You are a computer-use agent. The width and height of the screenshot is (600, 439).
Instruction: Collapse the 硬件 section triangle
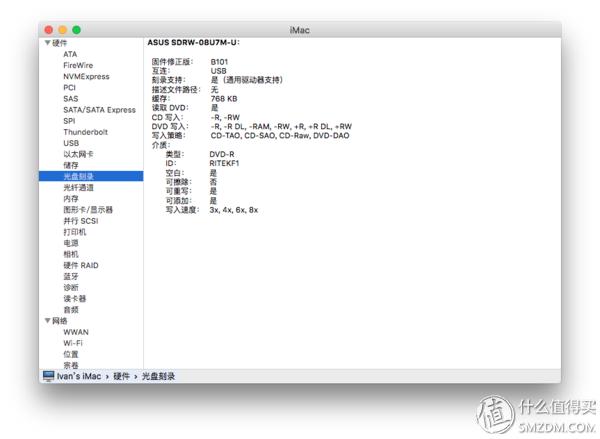[46, 43]
